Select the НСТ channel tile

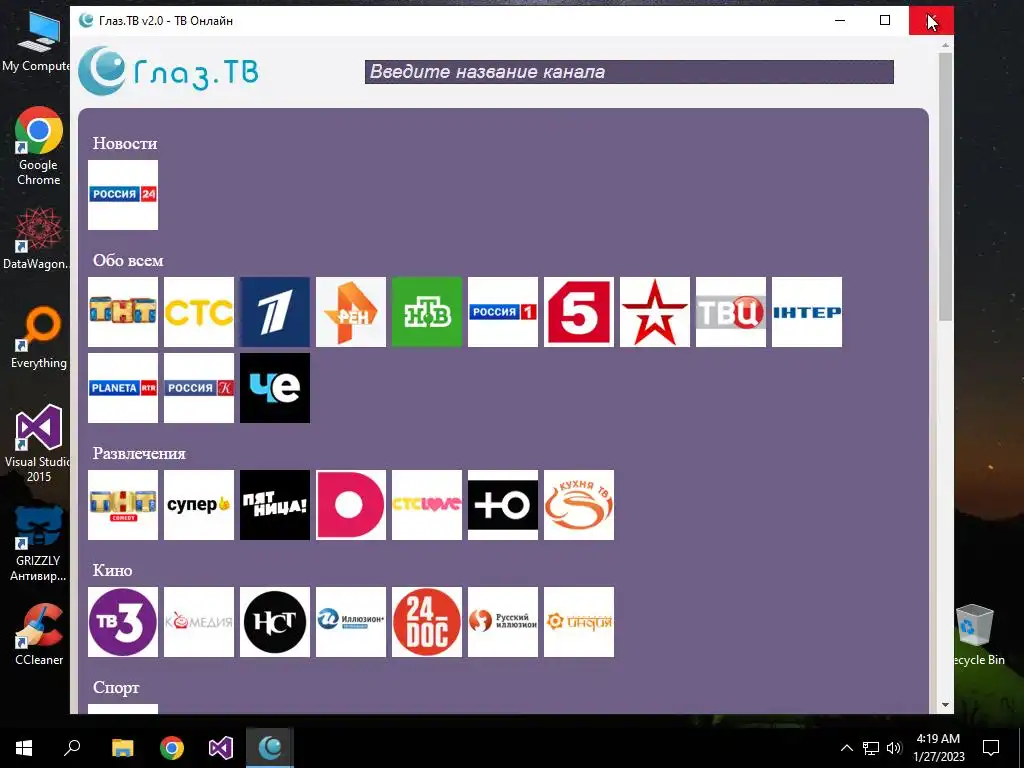coord(275,622)
